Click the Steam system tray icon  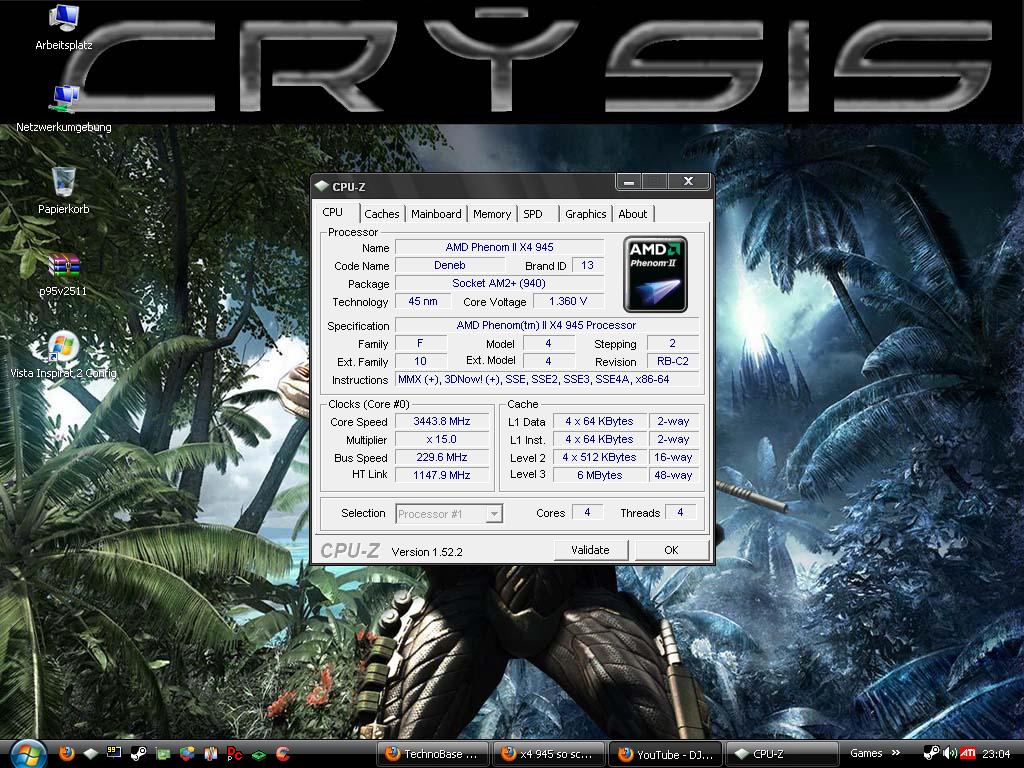[x=932, y=754]
